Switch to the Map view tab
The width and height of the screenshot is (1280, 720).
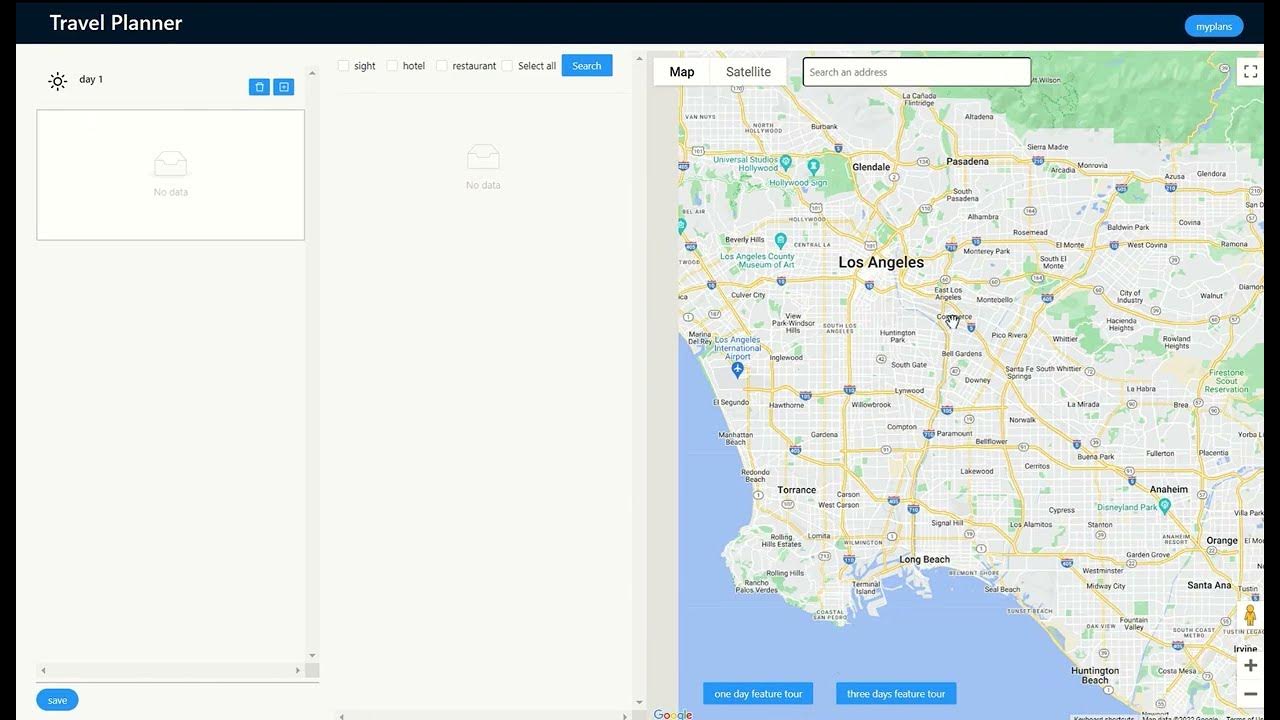682,72
